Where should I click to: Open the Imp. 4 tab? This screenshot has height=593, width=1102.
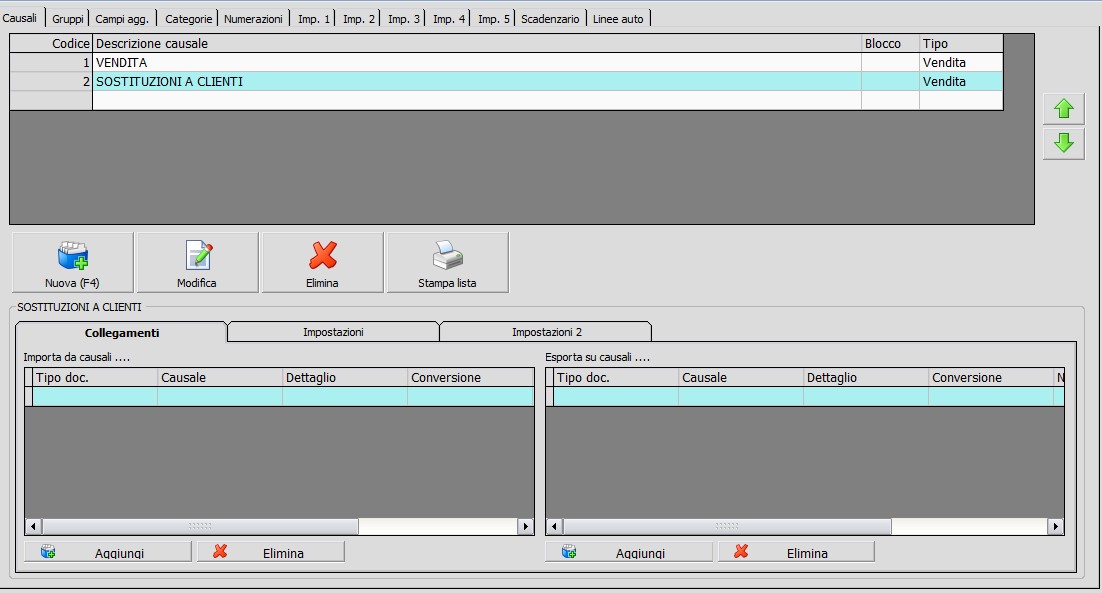448,19
